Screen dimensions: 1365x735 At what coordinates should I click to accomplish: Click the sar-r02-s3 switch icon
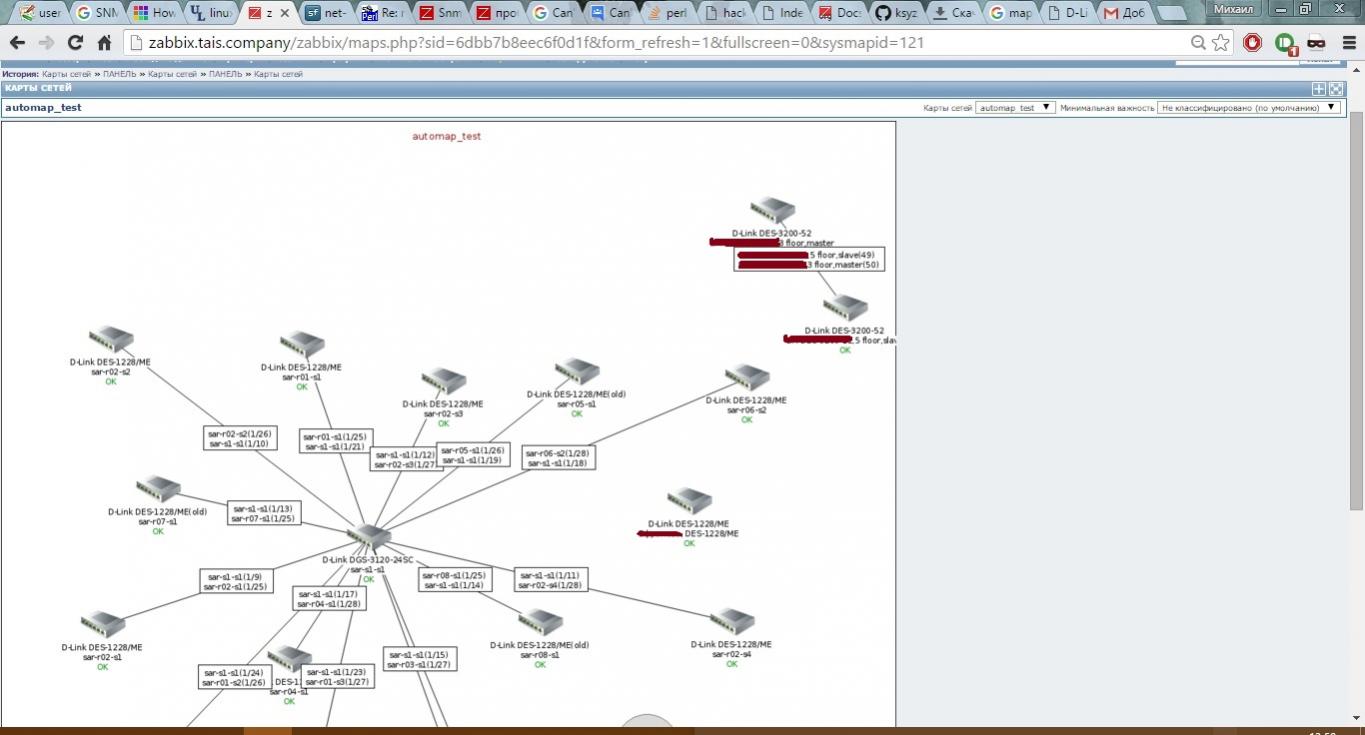point(444,382)
